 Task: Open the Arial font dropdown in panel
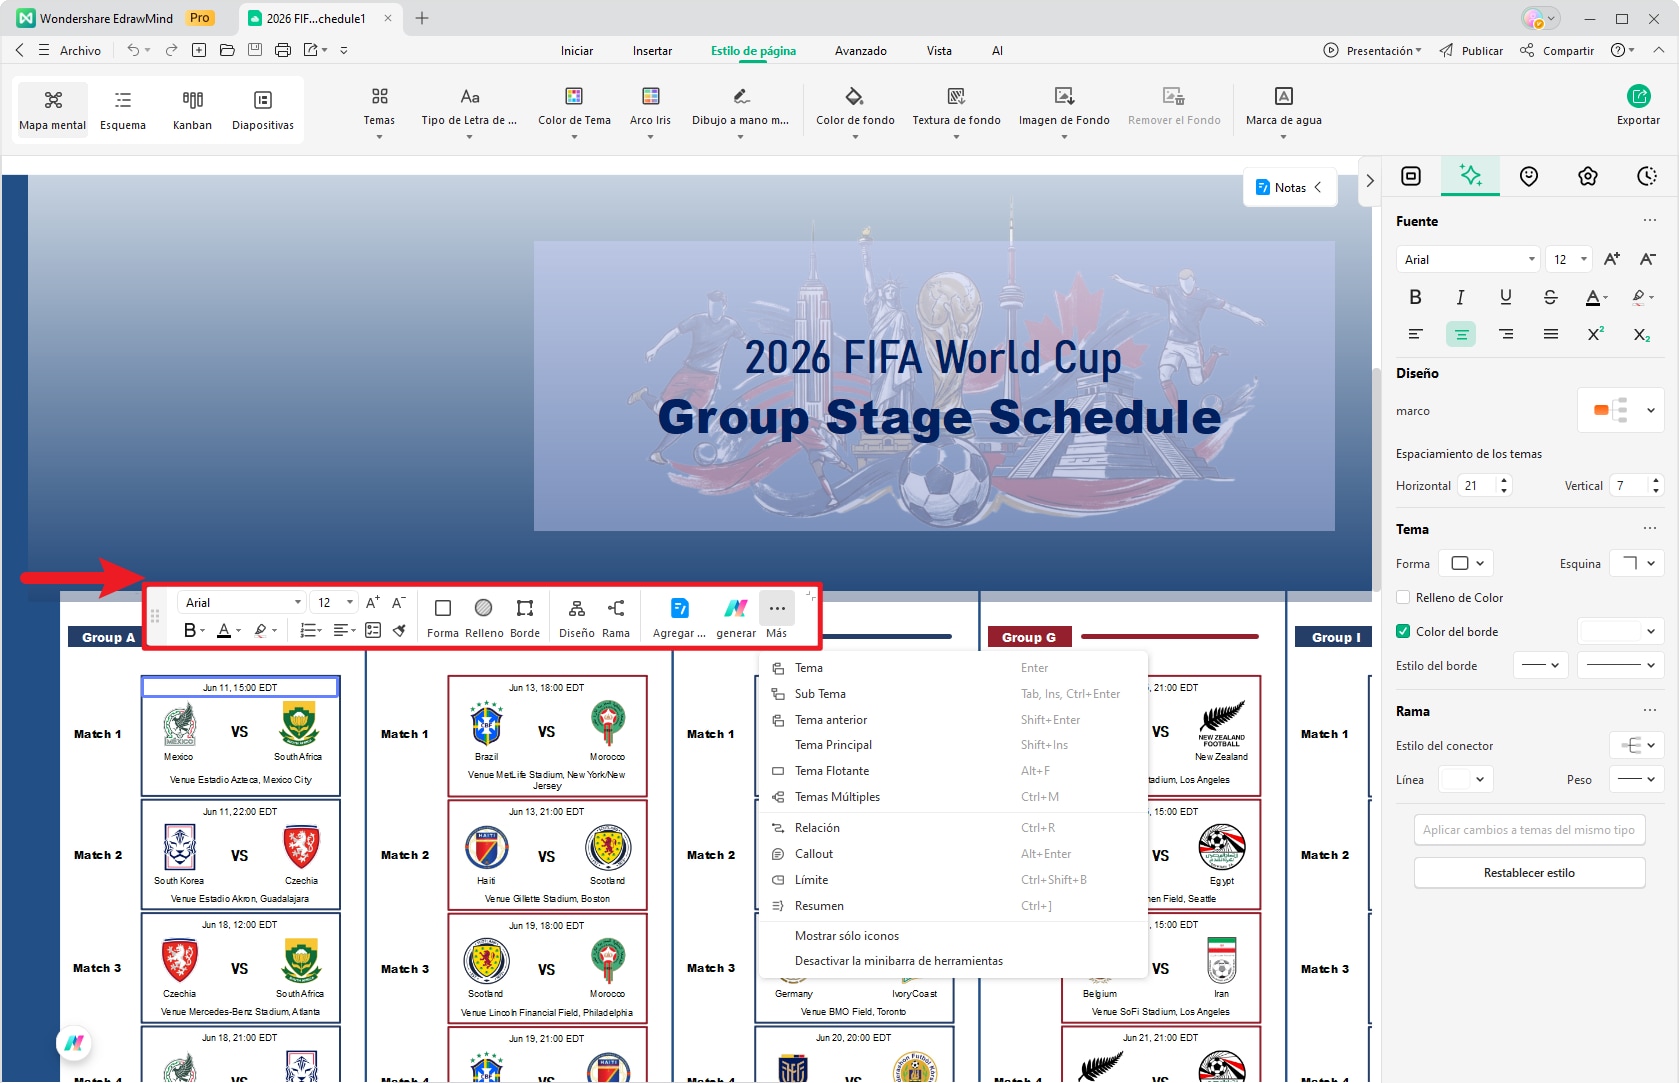pyautogui.click(x=1467, y=260)
